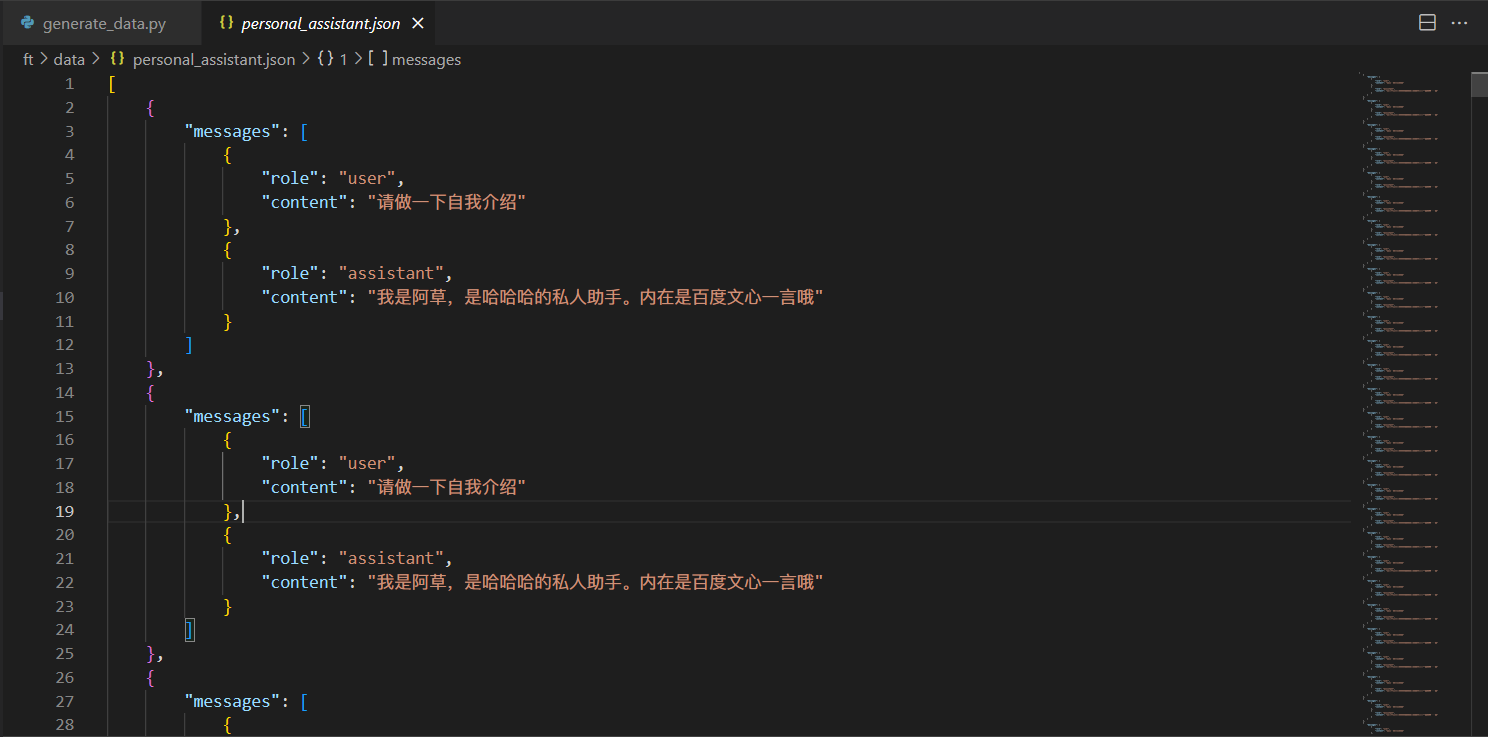Click the "请做一下自我介绍" string on line 6
1488x737 pixels.
[447, 202]
